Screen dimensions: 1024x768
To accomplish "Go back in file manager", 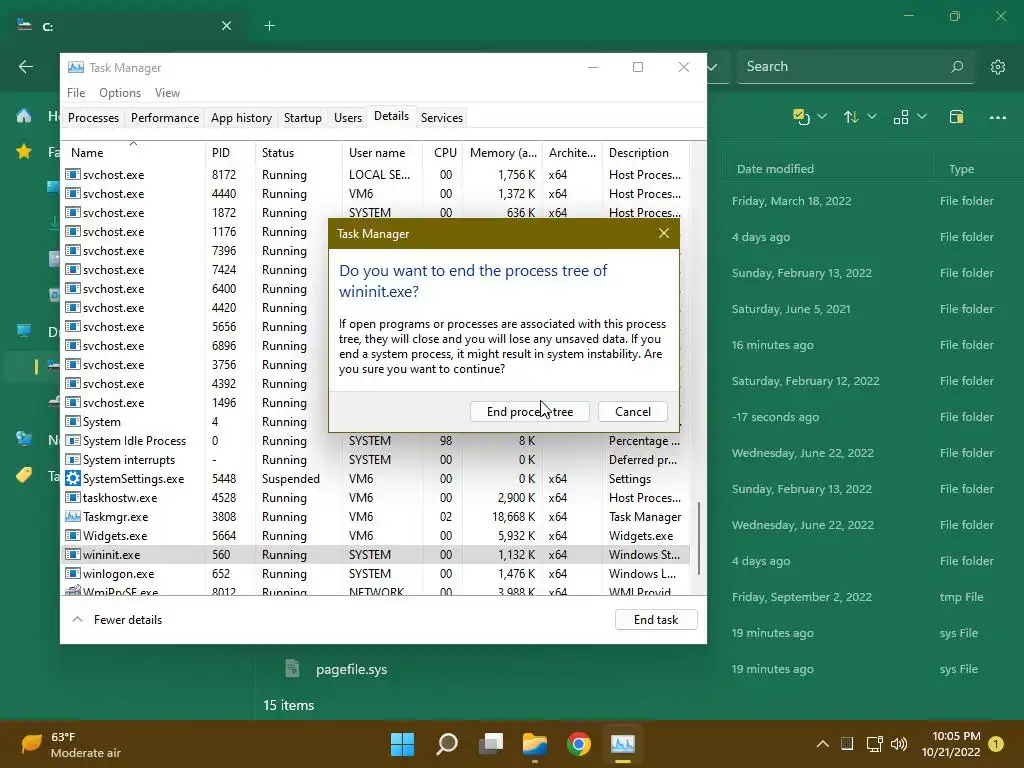I will point(26,67).
